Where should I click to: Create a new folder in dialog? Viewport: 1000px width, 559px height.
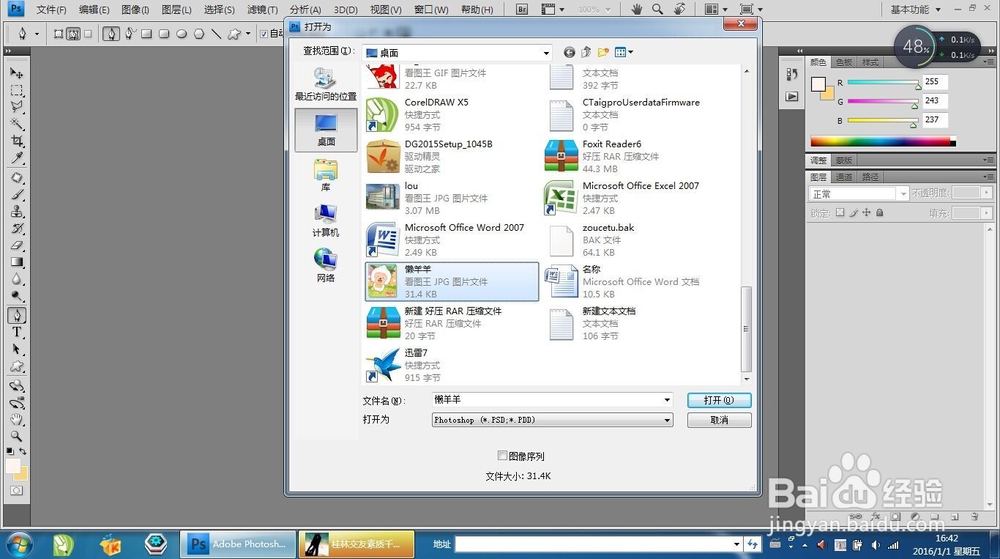[x=603, y=52]
